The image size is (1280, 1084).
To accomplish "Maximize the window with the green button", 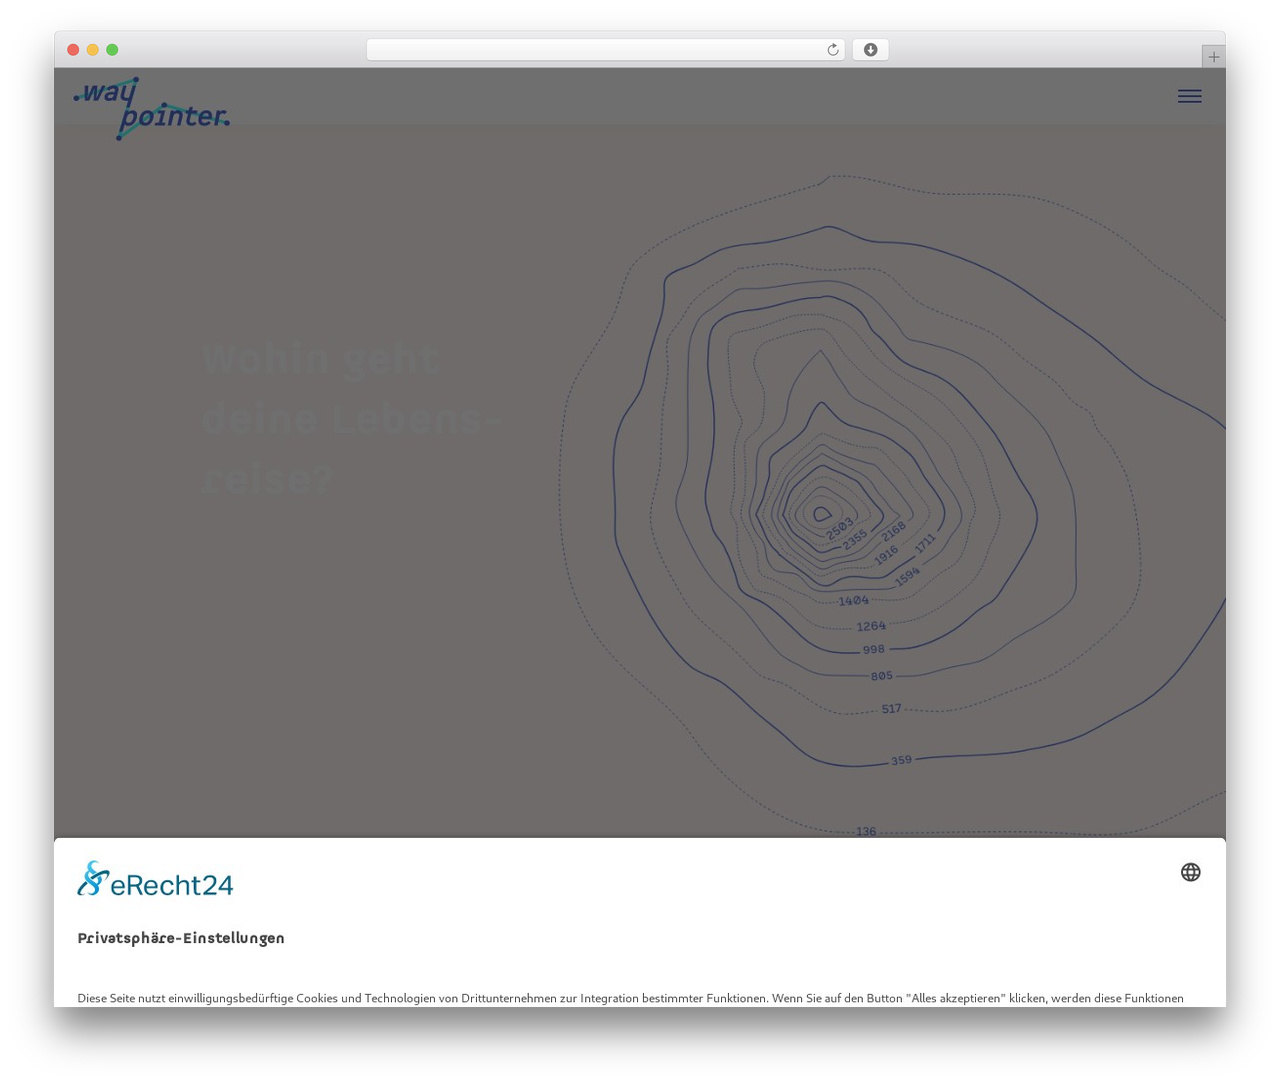I will [112, 50].
